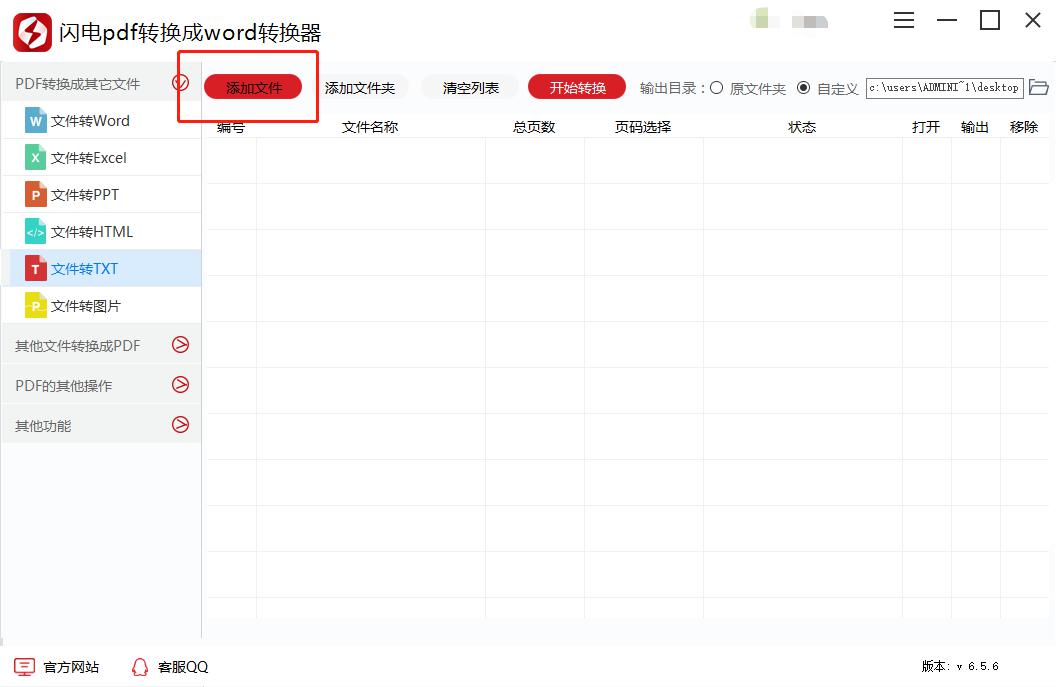Select the 自定义 output radio button
This screenshot has height=687, width=1056.
pos(805,87)
